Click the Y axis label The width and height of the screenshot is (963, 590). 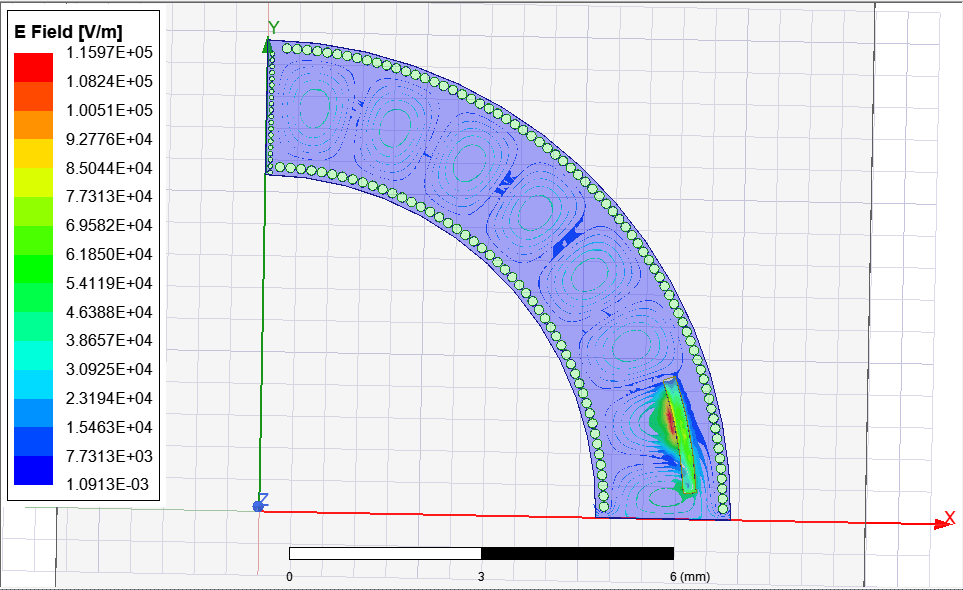(x=274, y=27)
